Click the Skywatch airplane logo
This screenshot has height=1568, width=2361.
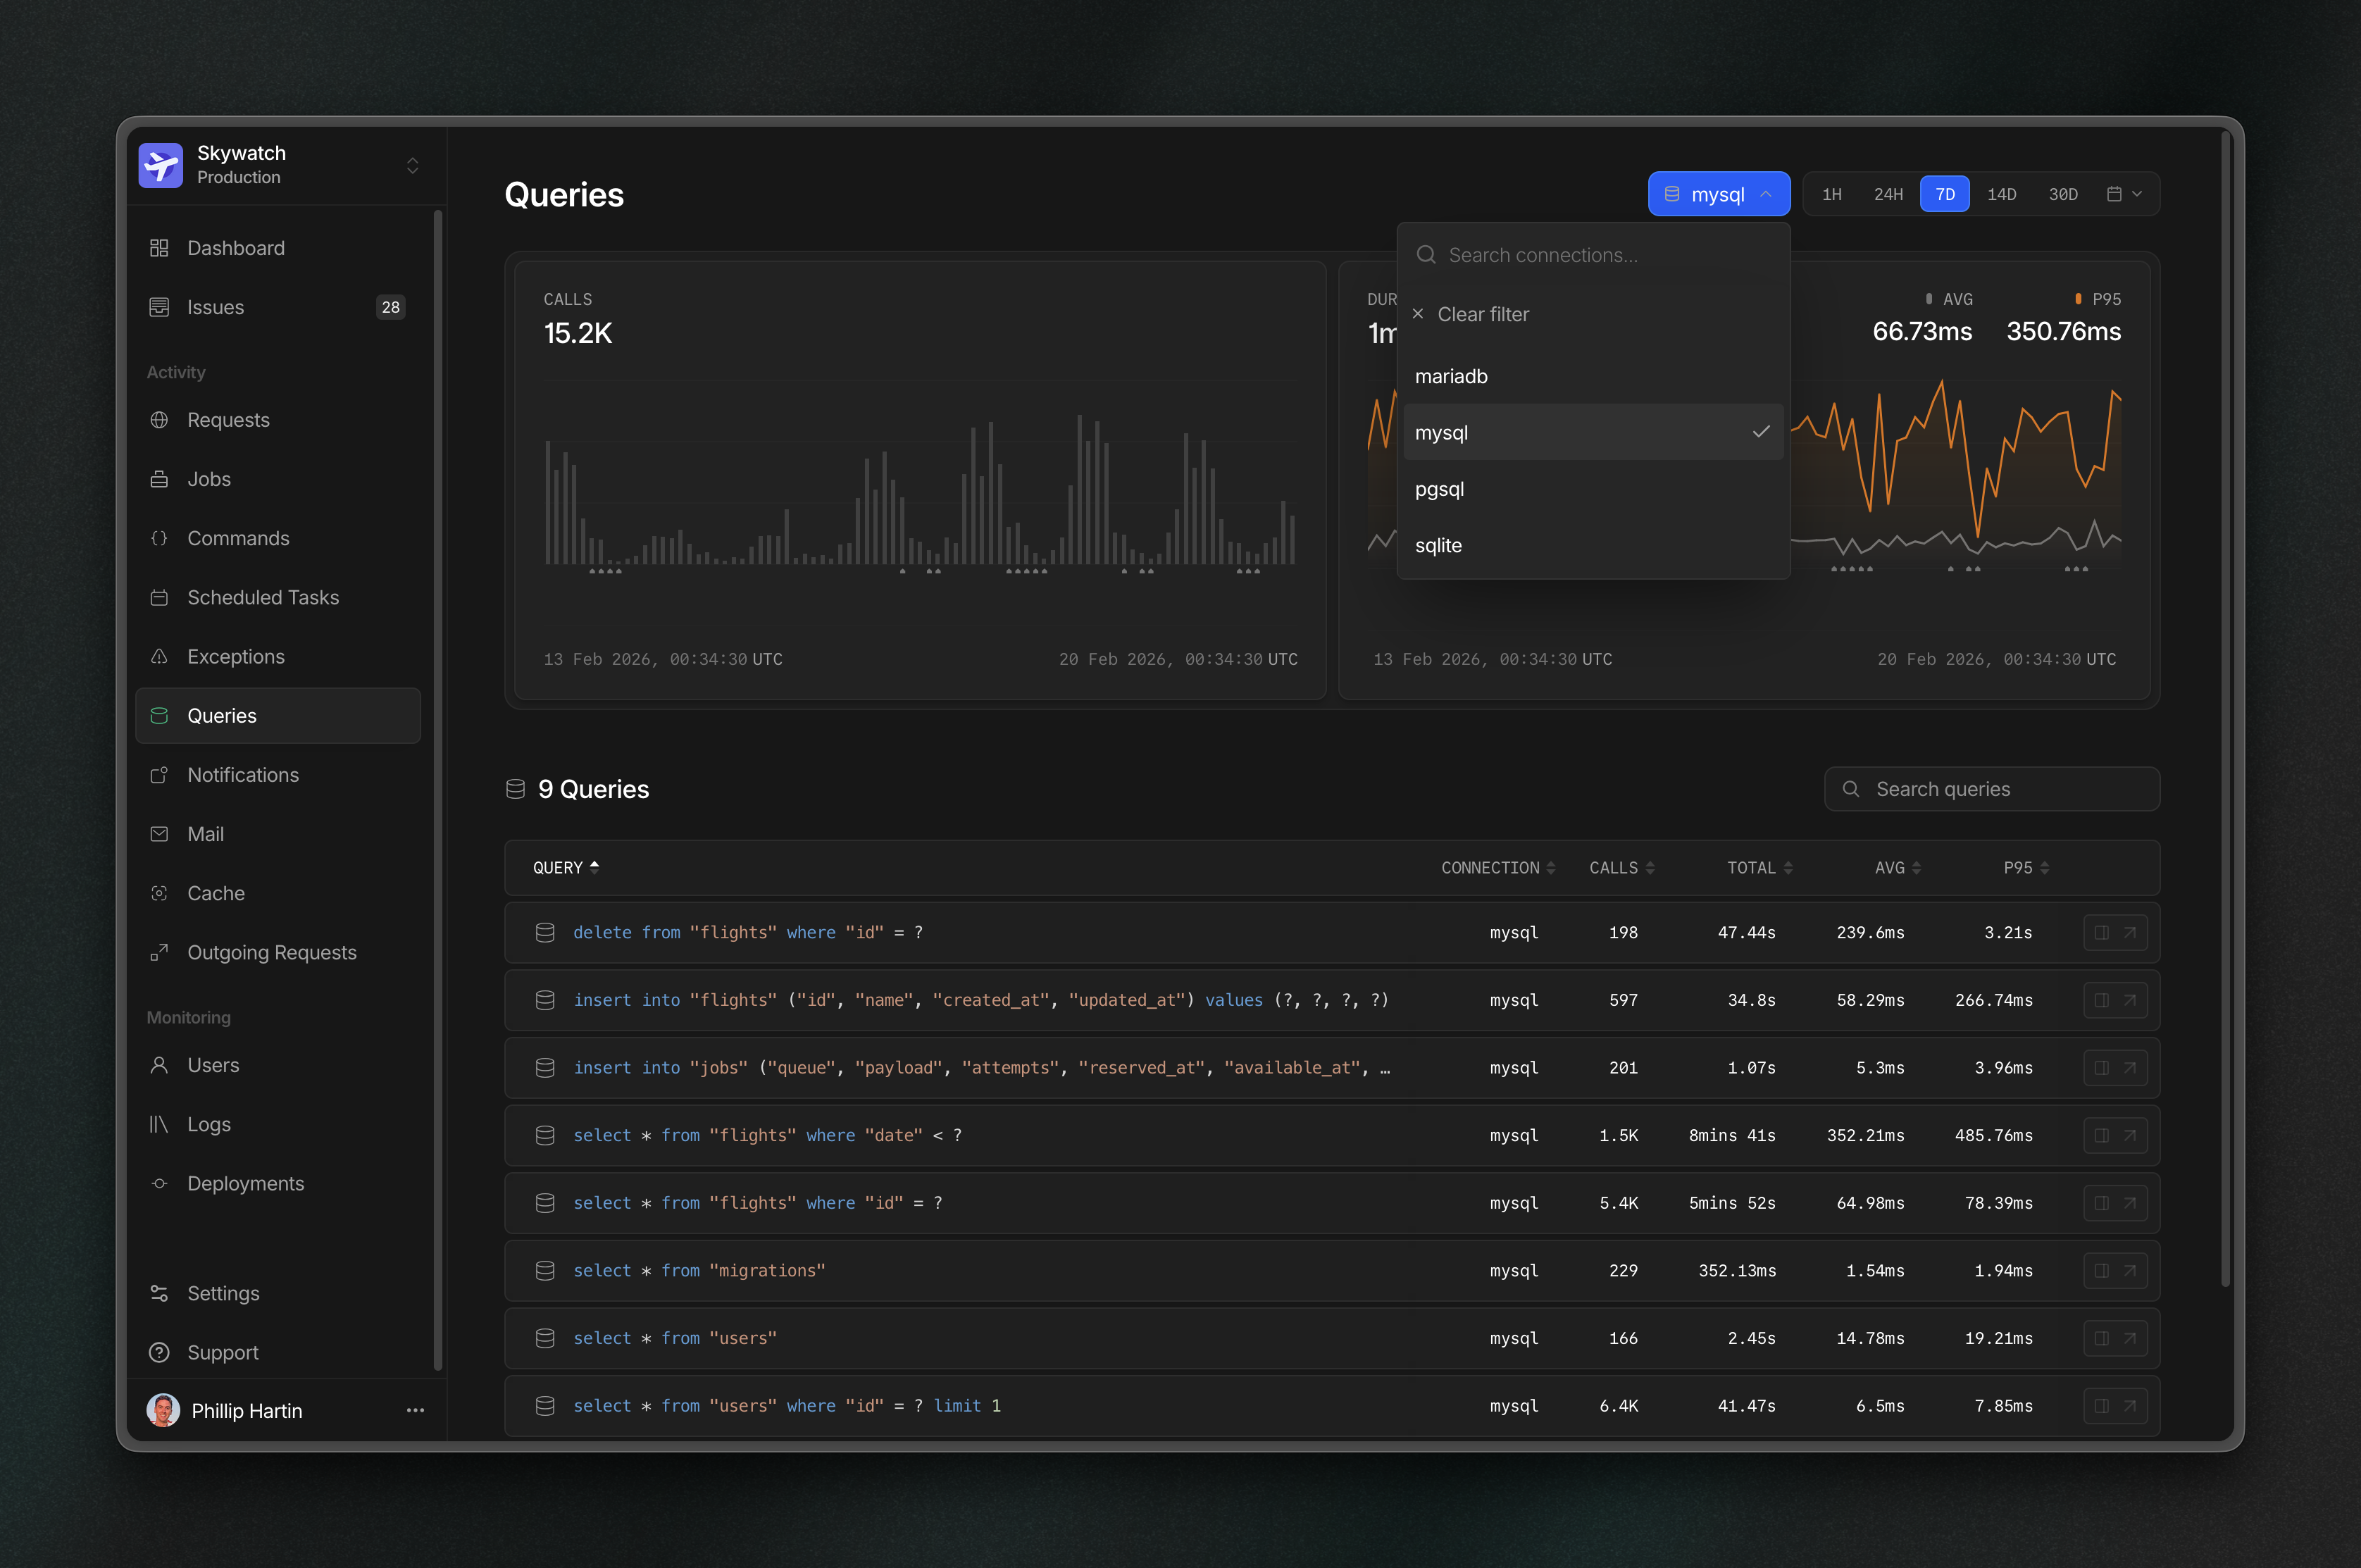pos(161,165)
